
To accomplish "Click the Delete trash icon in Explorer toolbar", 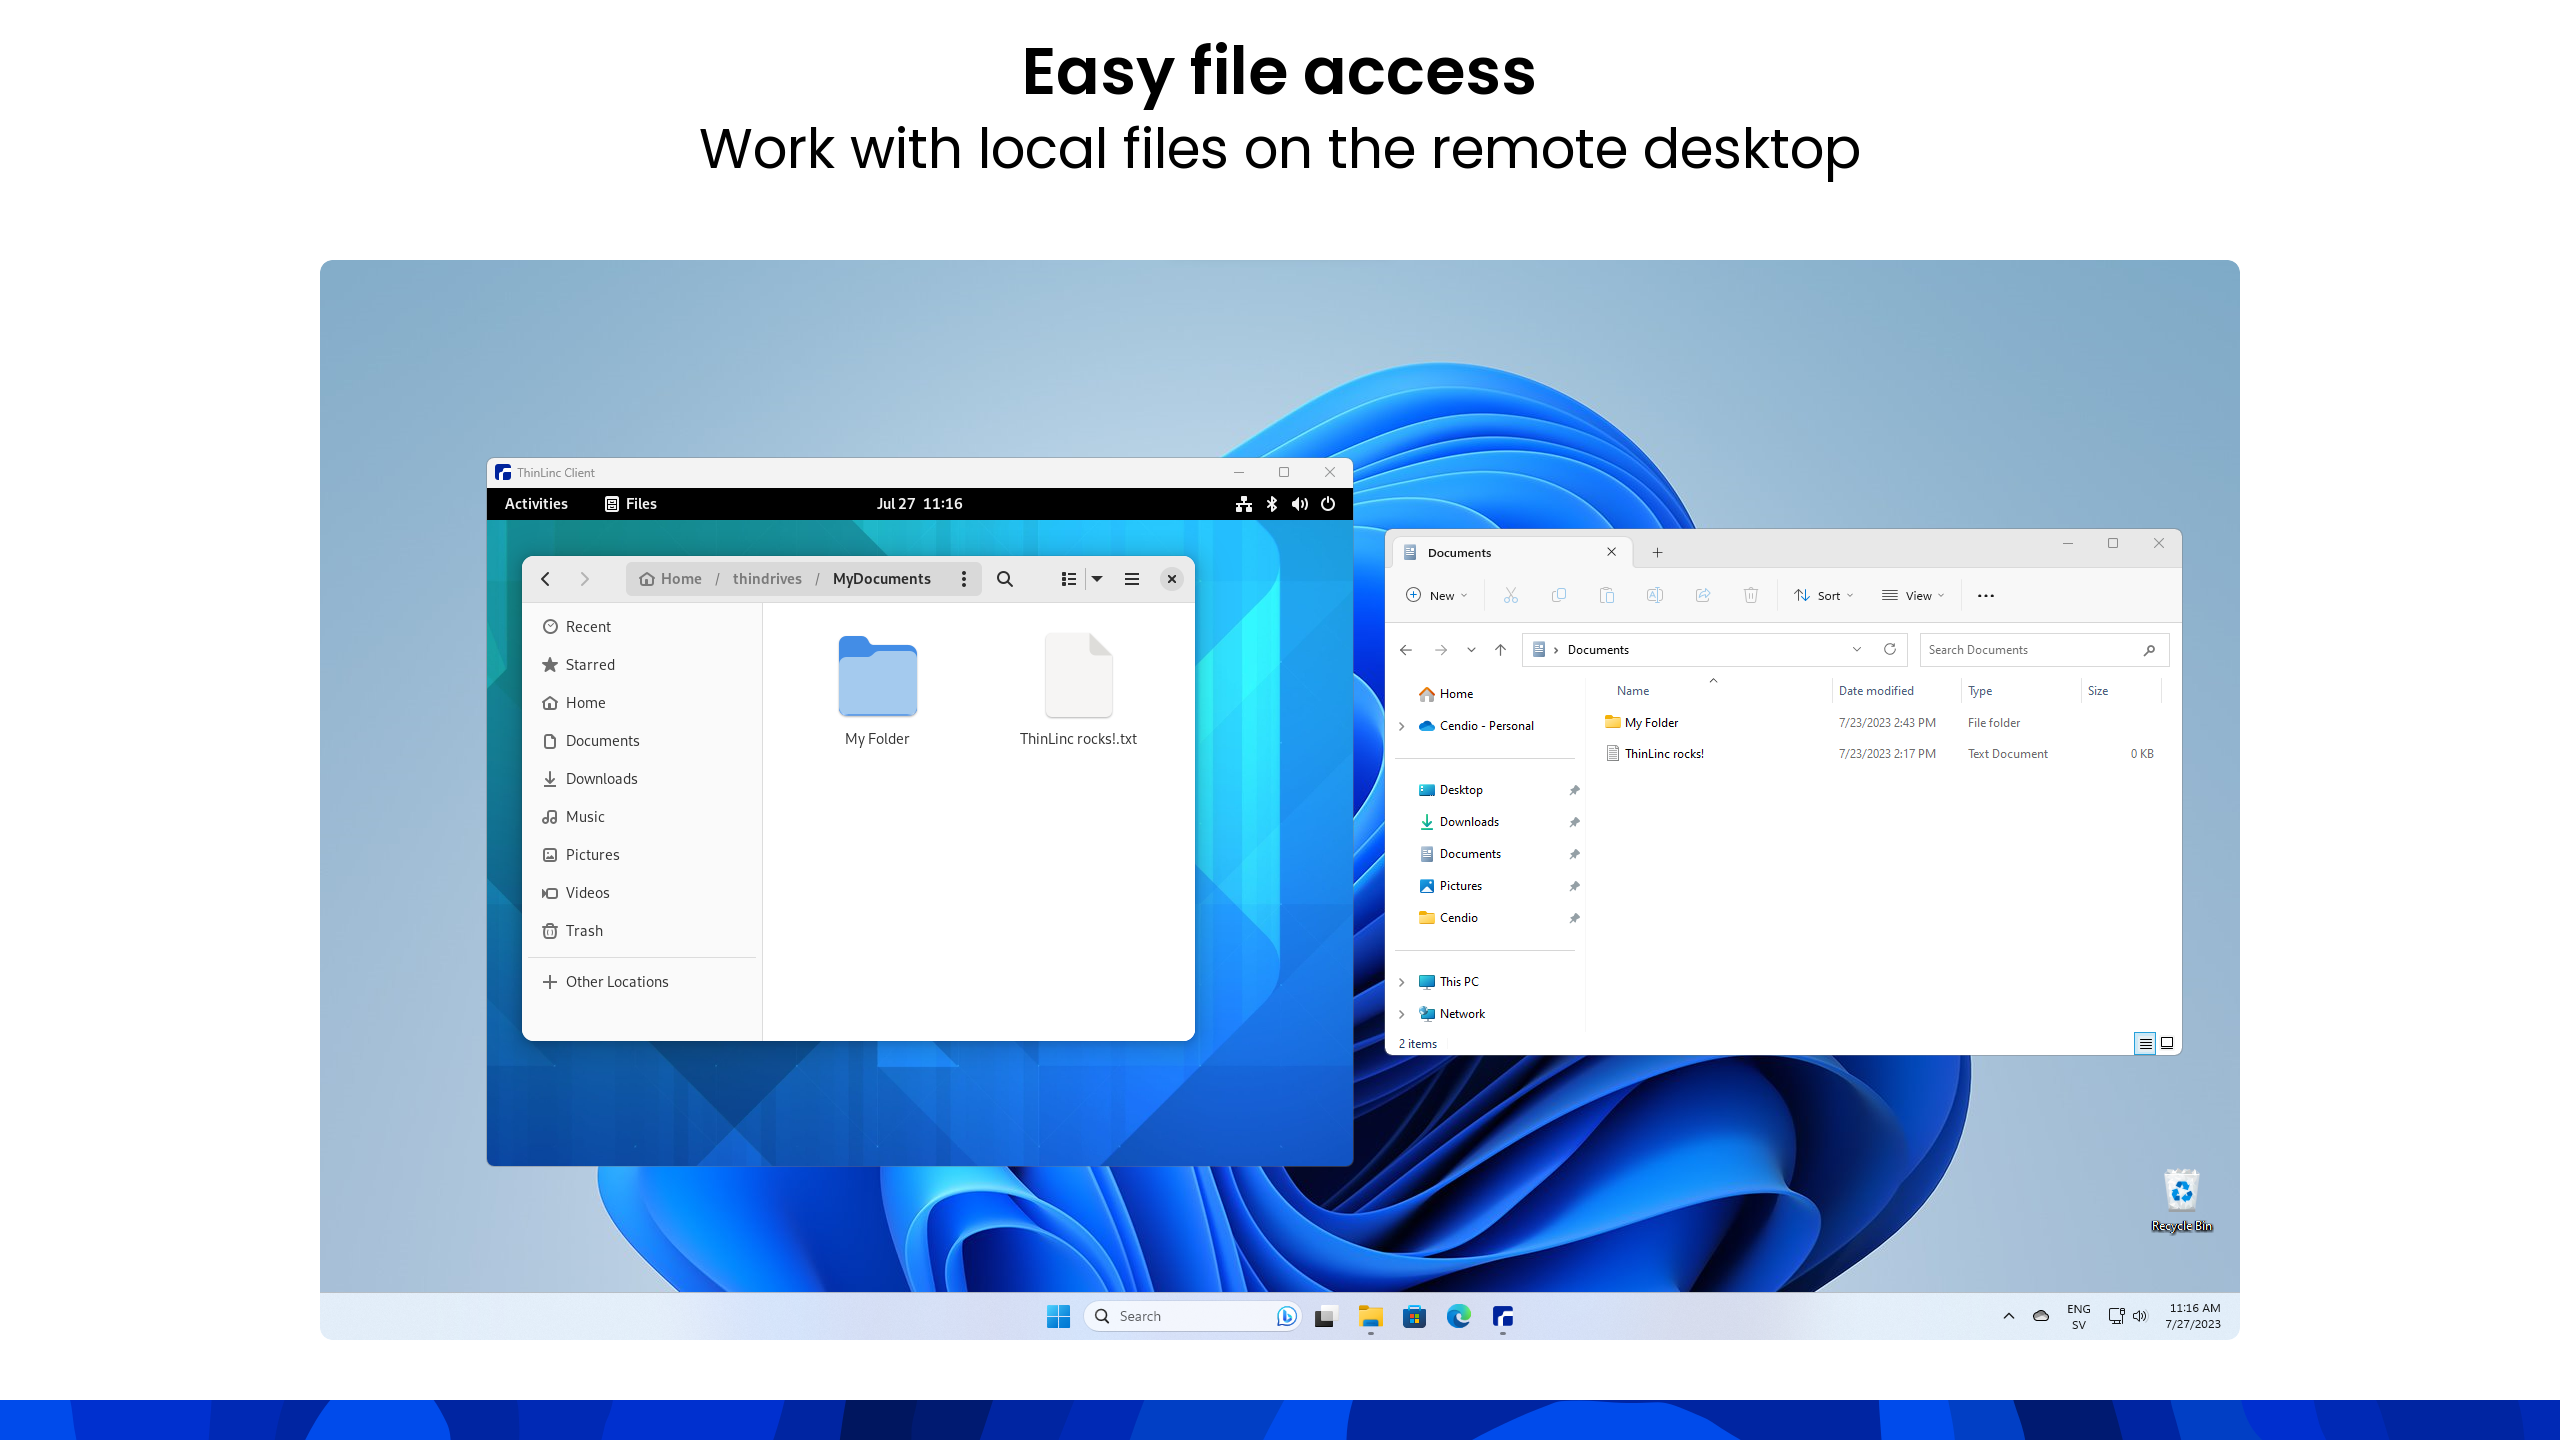I will pyautogui.click(x=1751, y=595).
